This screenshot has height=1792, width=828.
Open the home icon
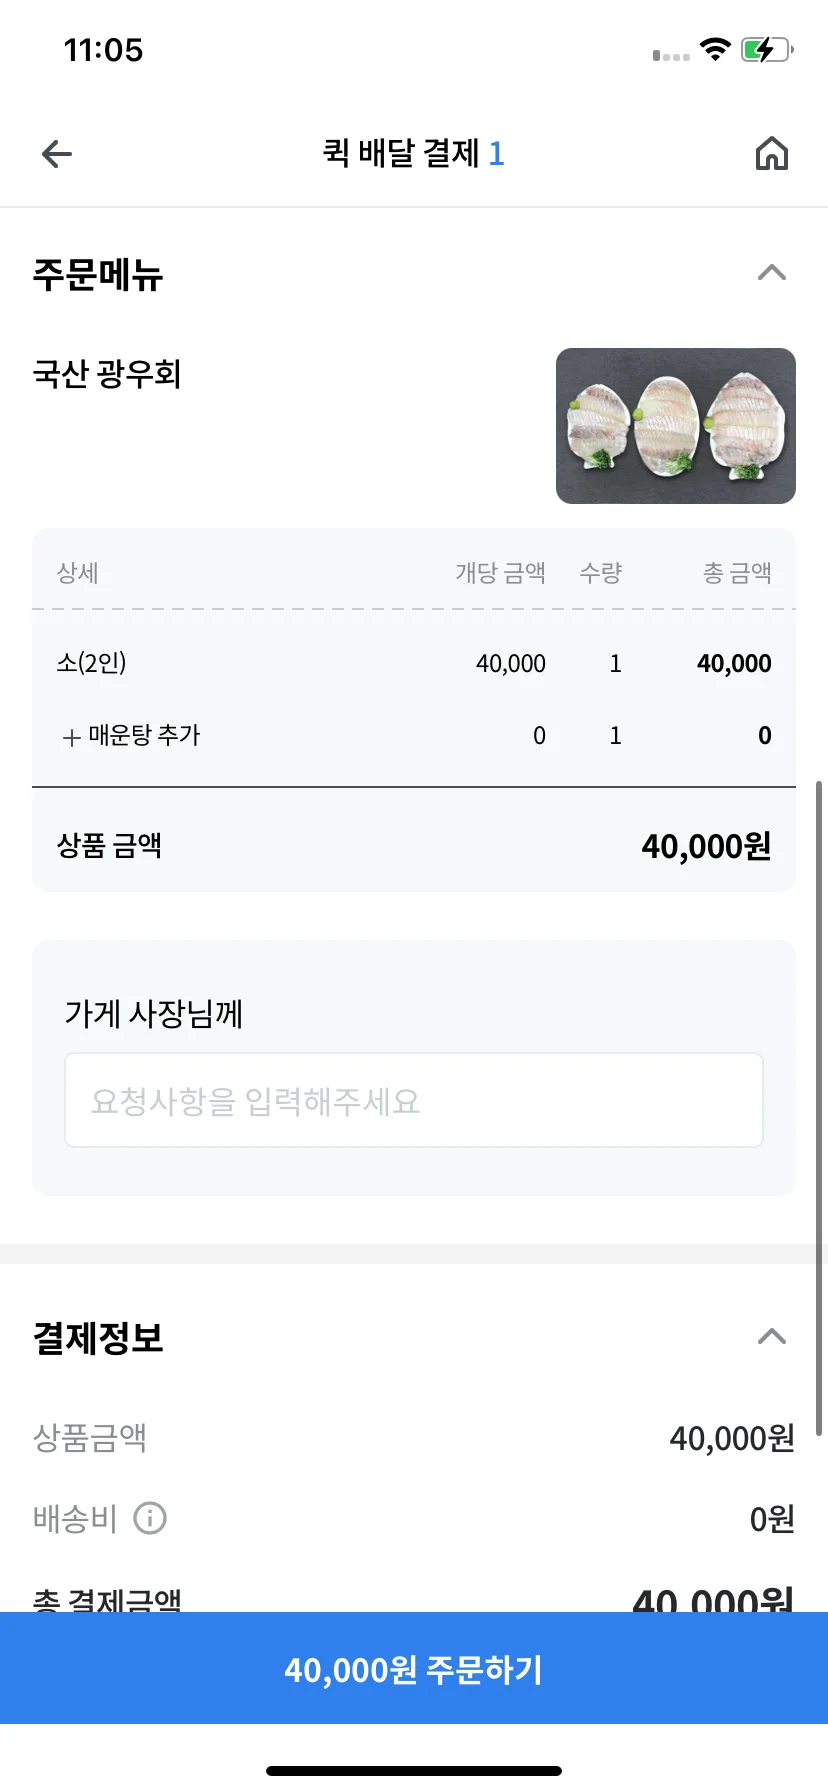point(771,154)
